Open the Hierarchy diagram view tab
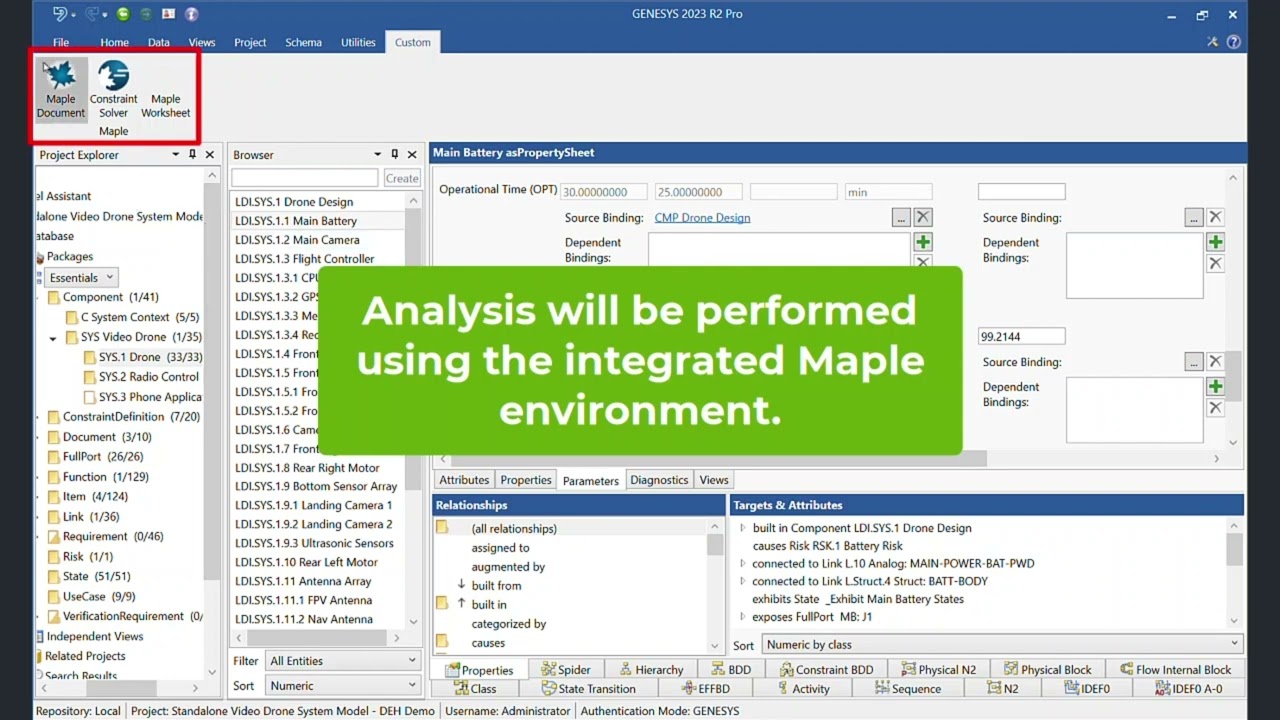This screenshot has height=720, width=1280. pyautogui.click(x=650, y=670)
